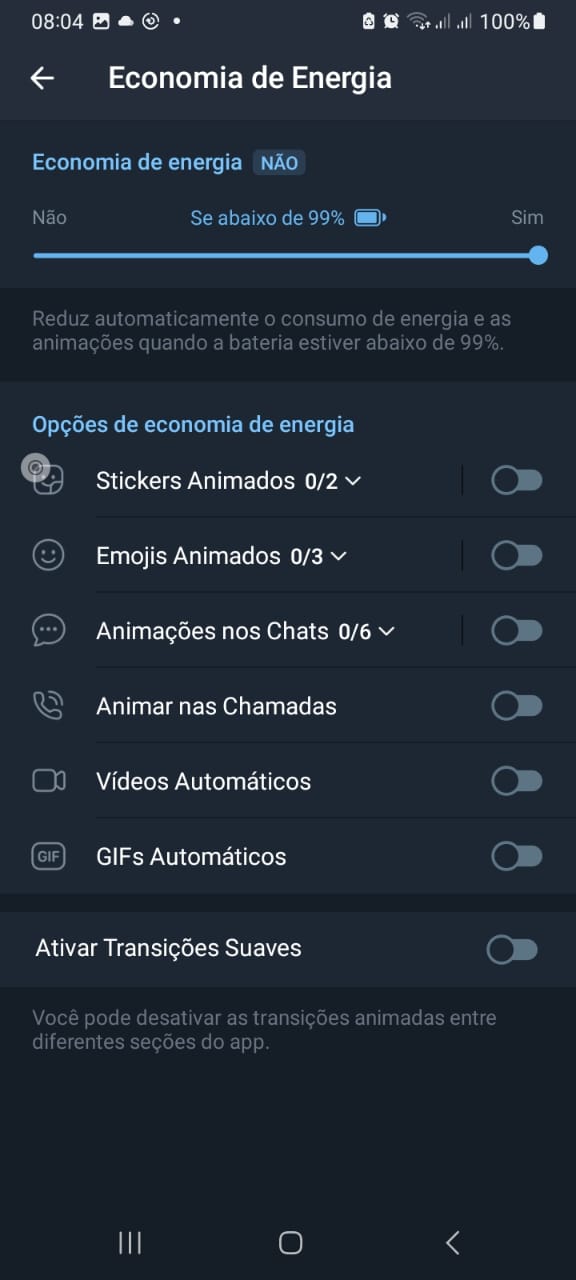Tap the NÃO badge next to Economia de energia

[279, 163]
